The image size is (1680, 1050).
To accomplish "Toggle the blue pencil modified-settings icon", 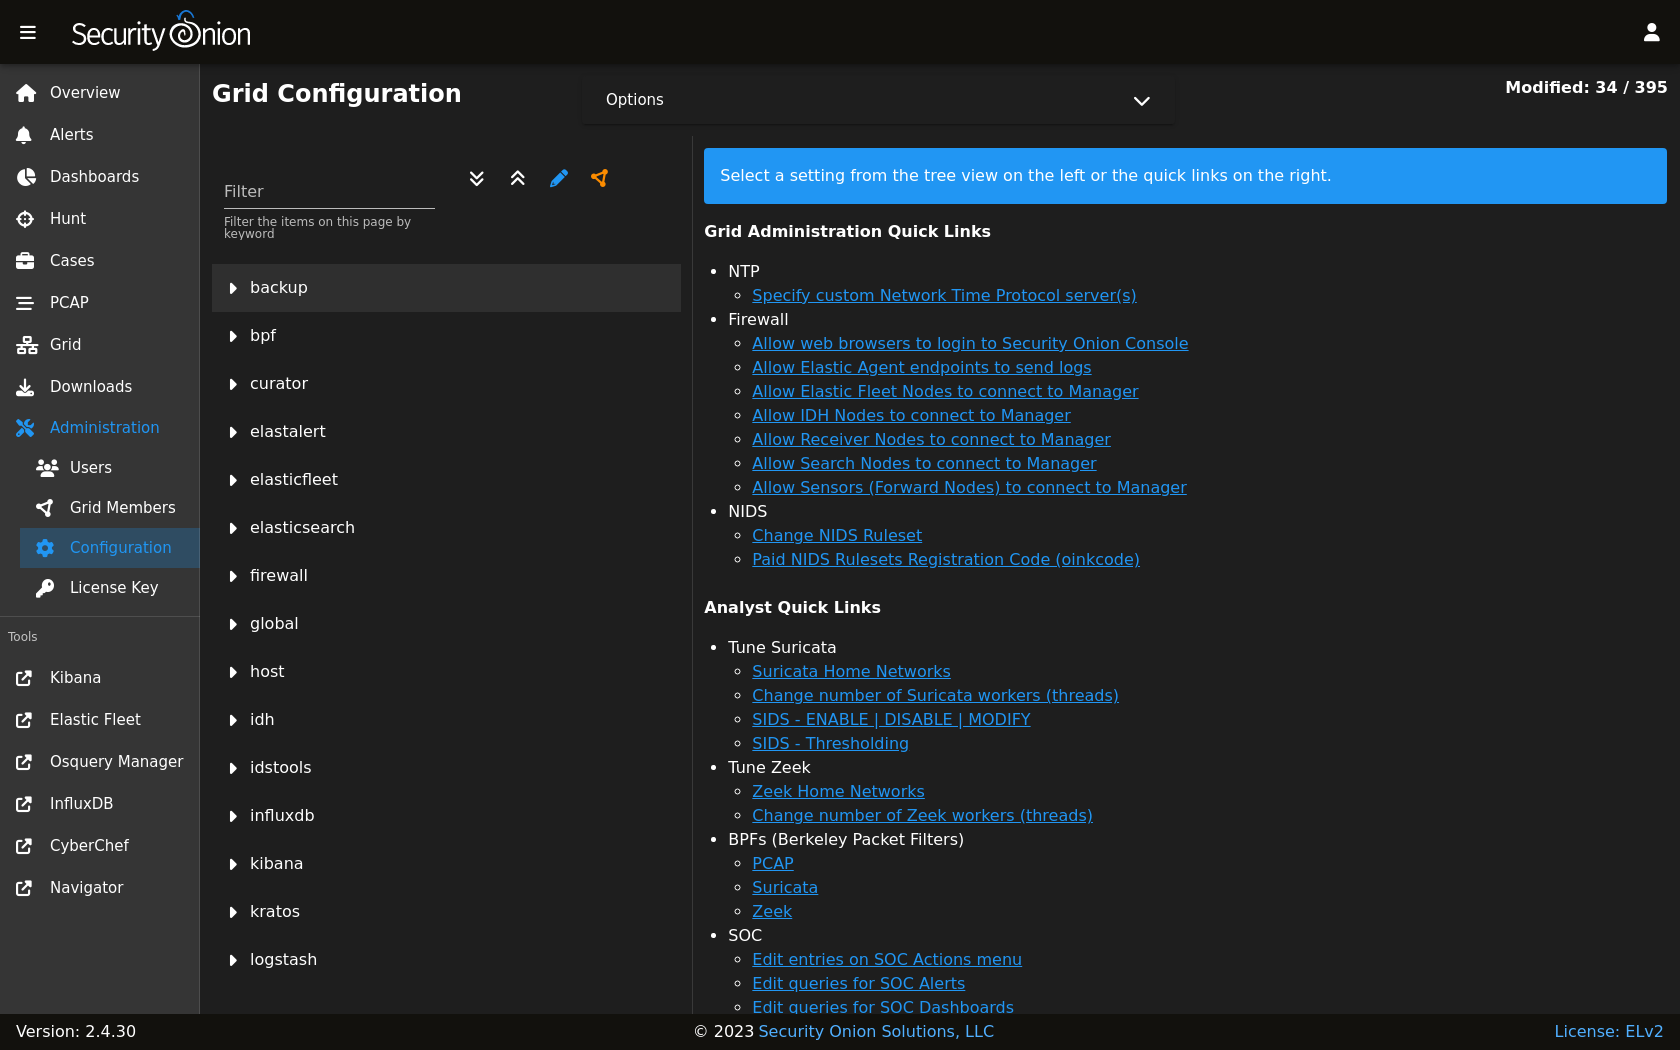I will [559, 178].
